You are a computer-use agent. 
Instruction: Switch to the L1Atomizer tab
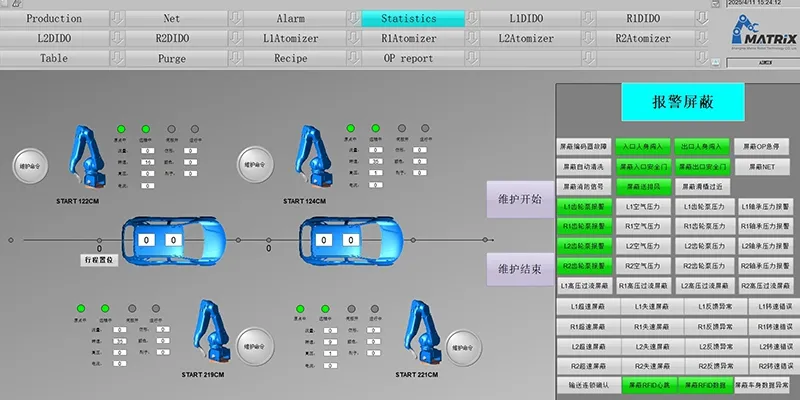click(x=290, y=38)
